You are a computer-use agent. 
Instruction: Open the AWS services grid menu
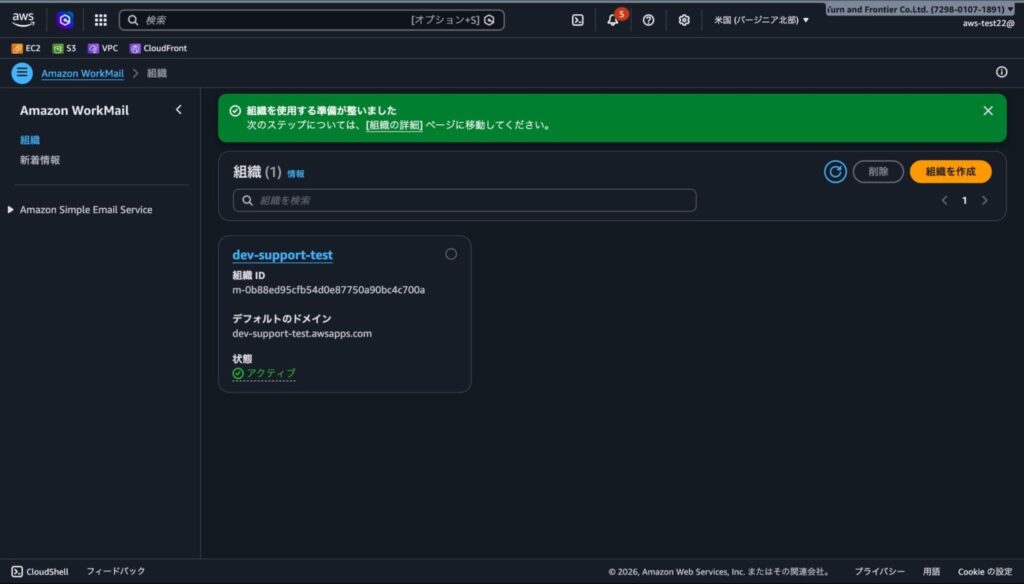[x=101, y=20]
